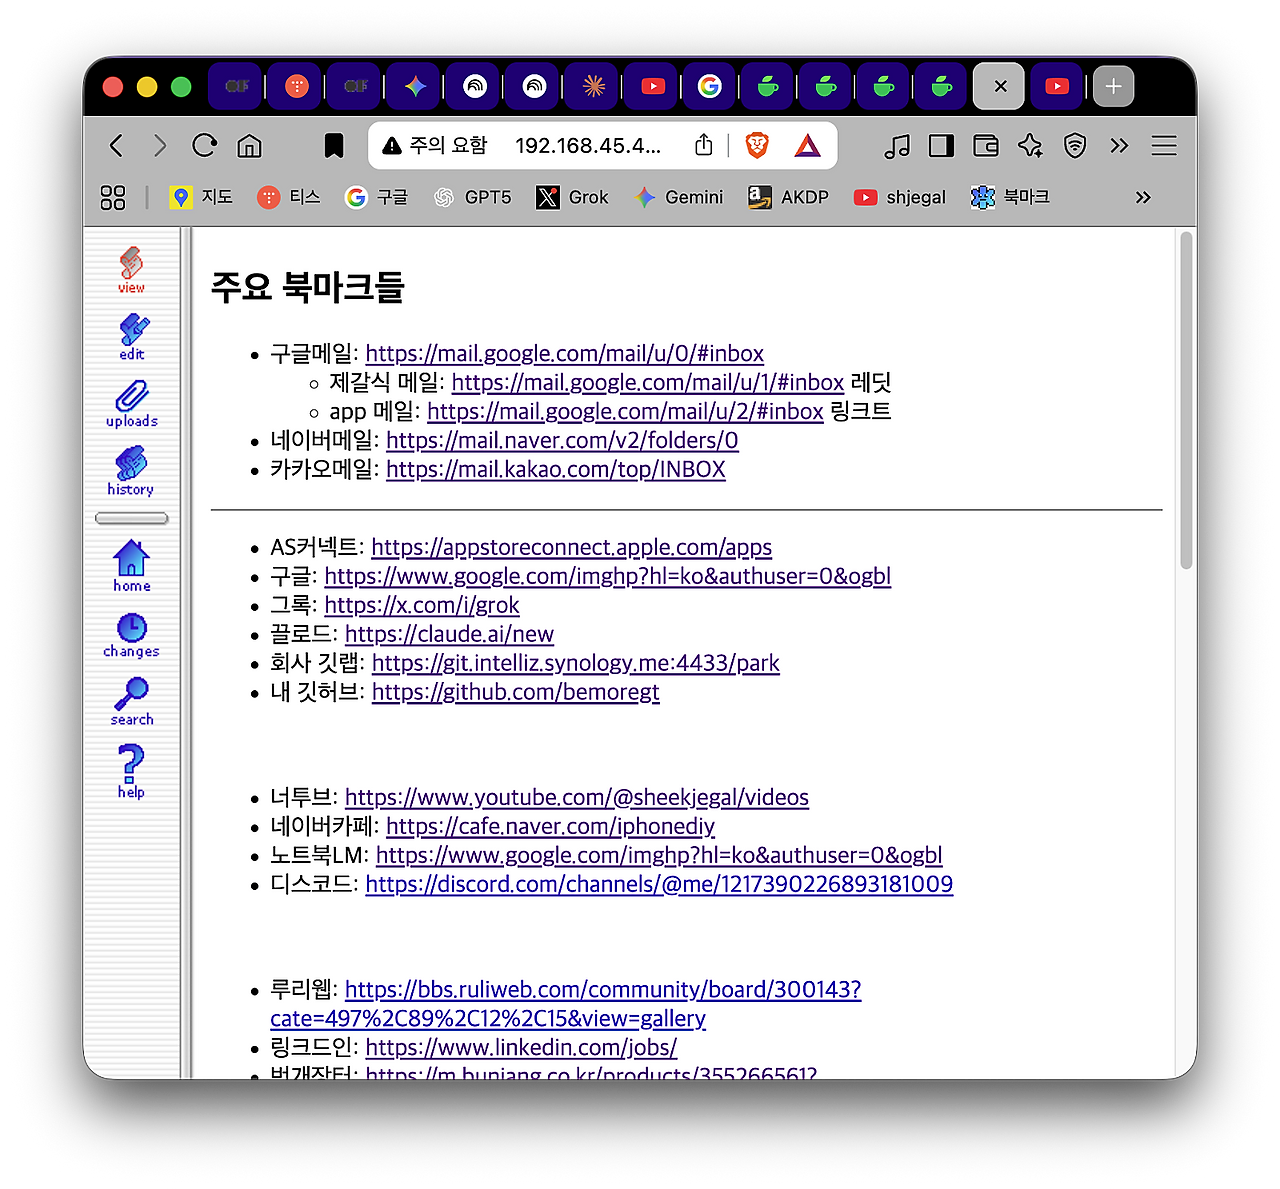Screen dimensions: 1280x1189
Task: Open the AKDP bookmark
Action: [788, 197]
